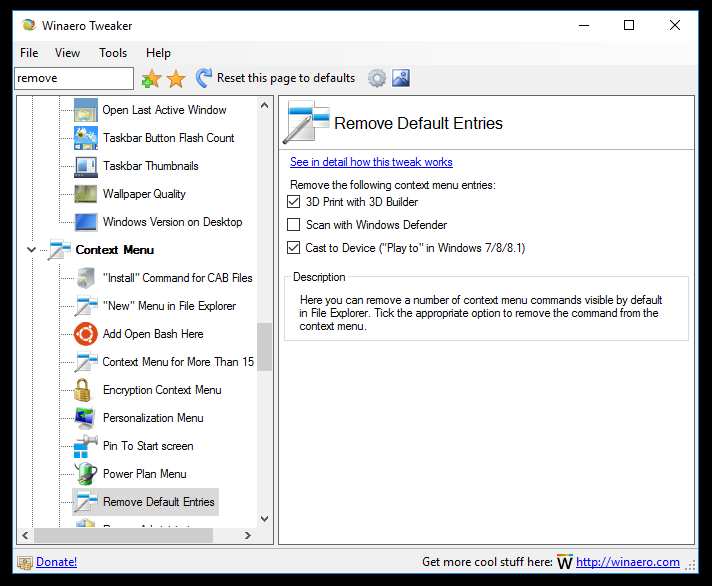Open the View menu
The width and height of the screenshot is (712, 586).
click(67, 53)
